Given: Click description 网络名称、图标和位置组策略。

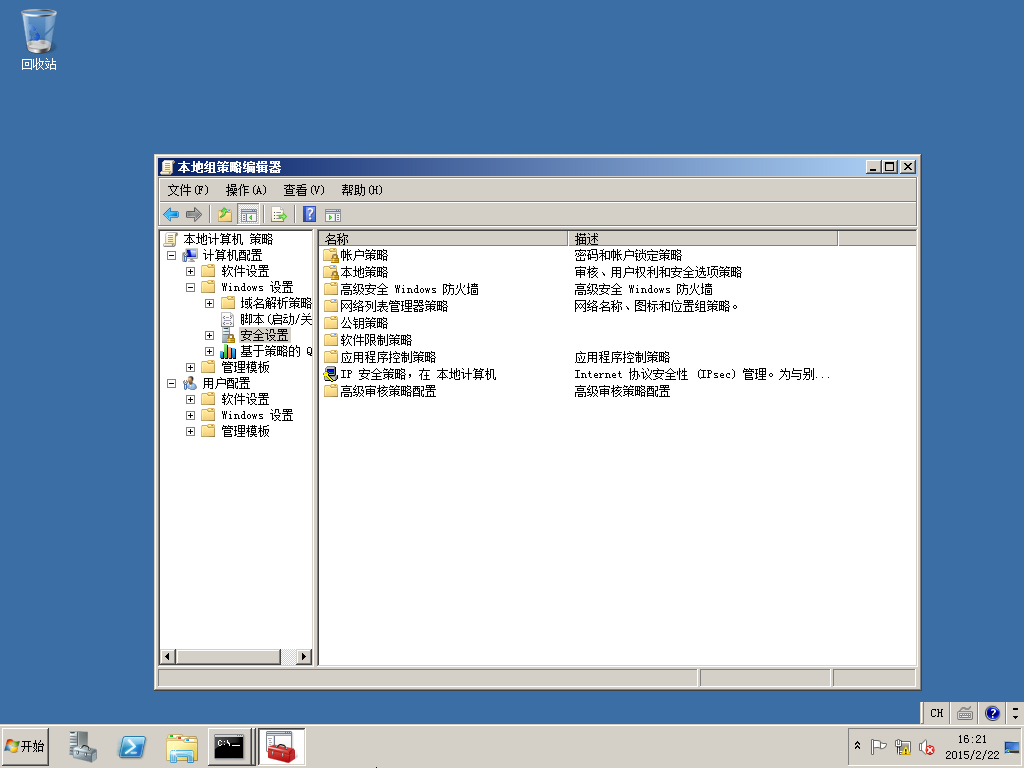Looking at the screenshot, I should point(656,306).
